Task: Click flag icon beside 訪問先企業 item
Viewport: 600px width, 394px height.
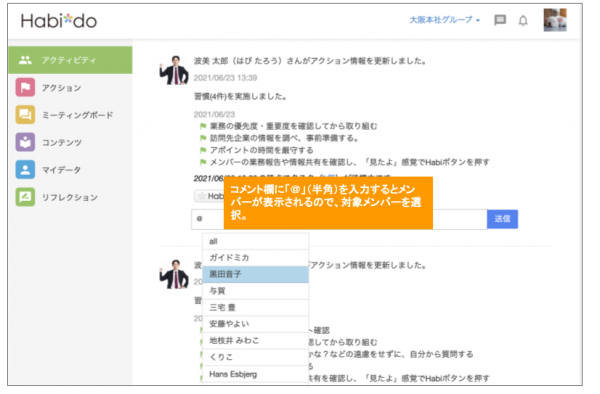Action: coord(203,138)
